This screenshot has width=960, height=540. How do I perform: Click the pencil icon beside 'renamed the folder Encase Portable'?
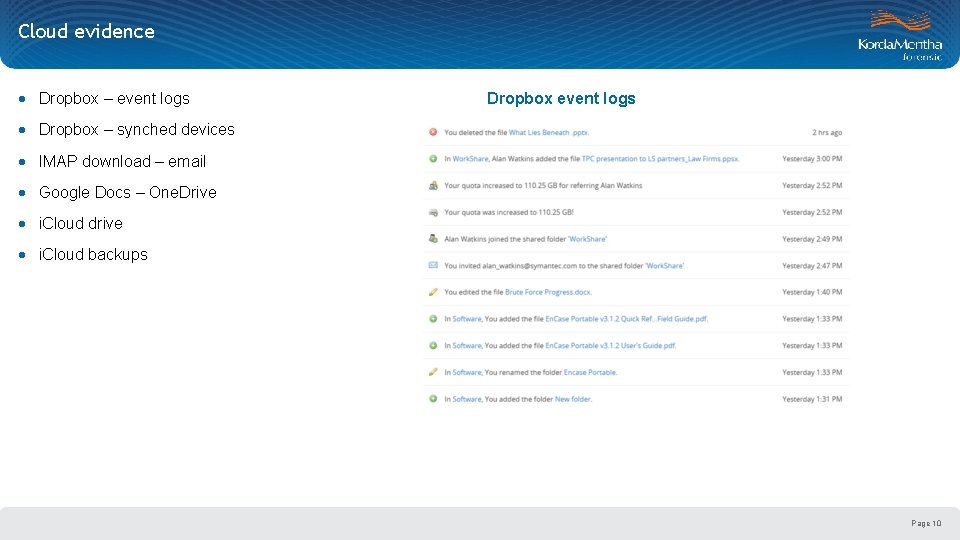[433, 372]
